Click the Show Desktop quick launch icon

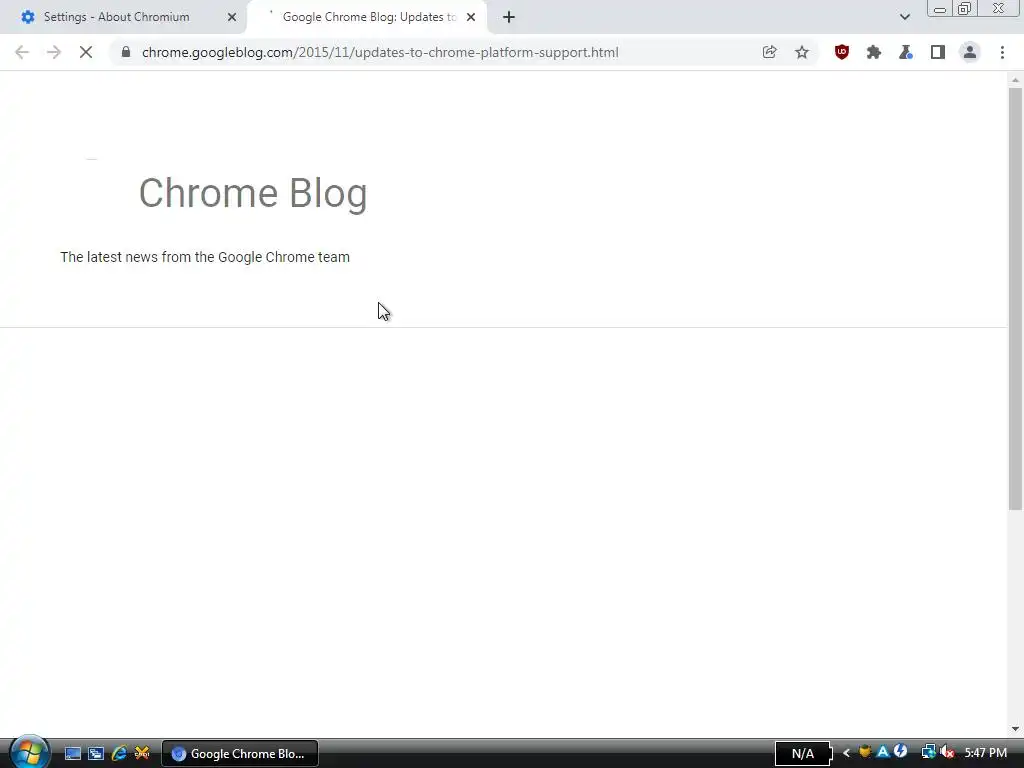(x=72, y=754)
